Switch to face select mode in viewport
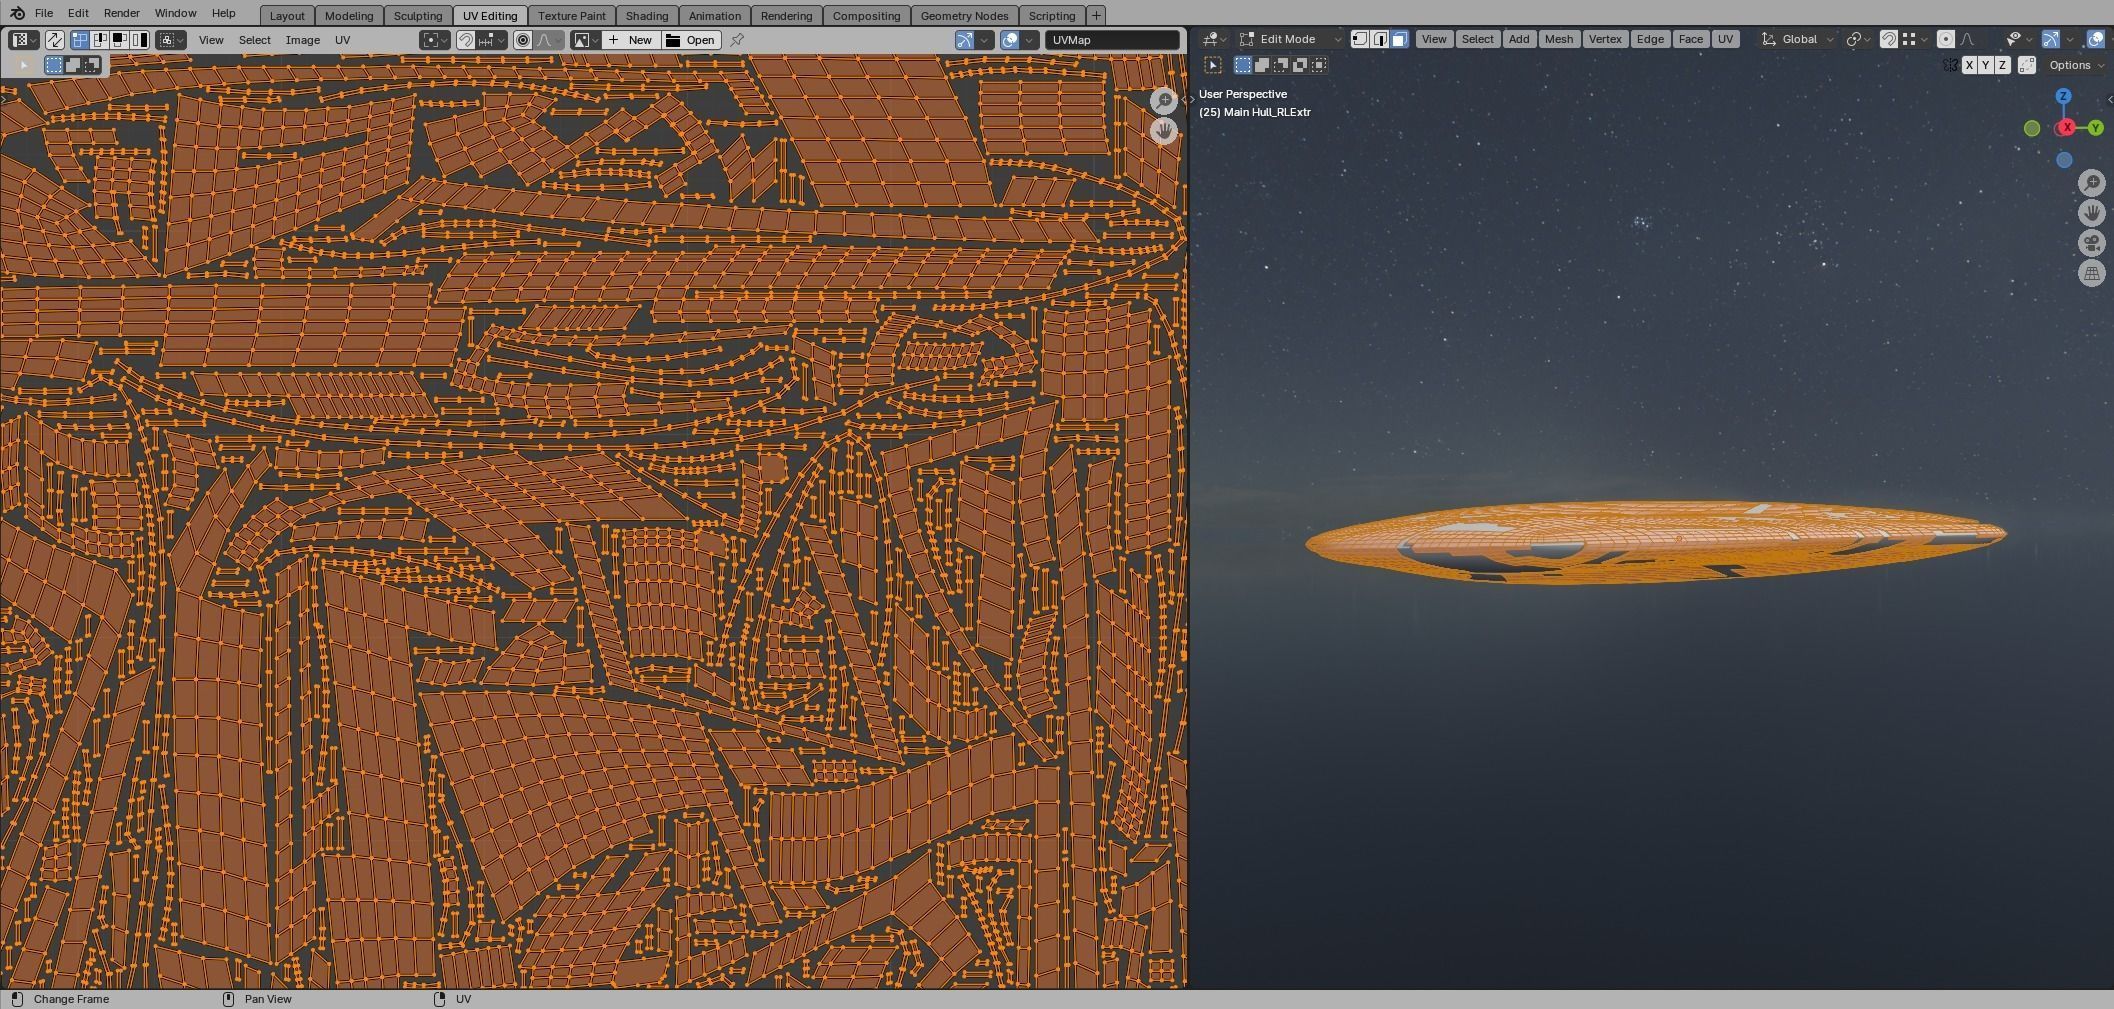 (x=1400, y=39)
